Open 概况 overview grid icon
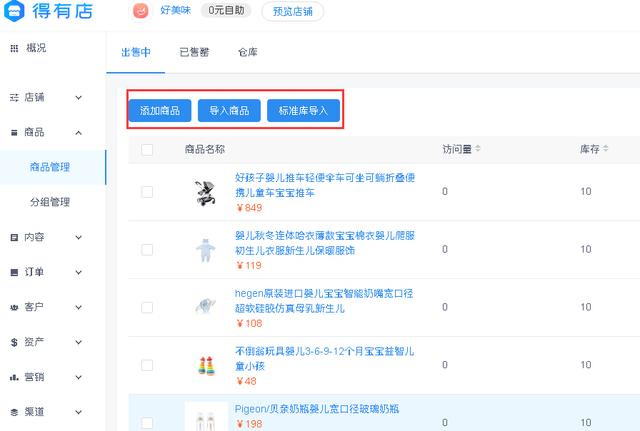 tap(14, 48)
